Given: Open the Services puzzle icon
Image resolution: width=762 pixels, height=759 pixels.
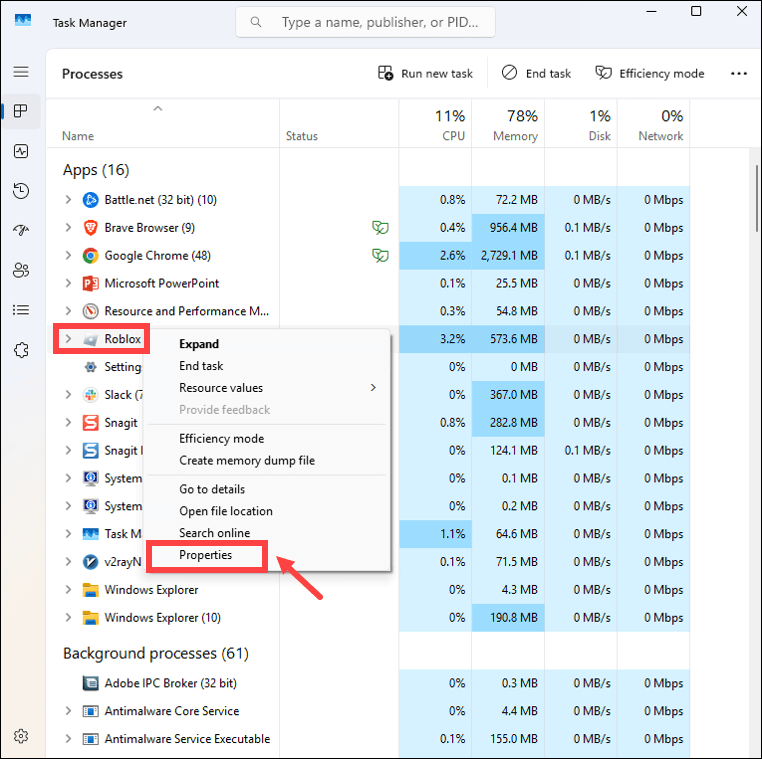Looking at the screenshot, I should [x=21, y=350].
